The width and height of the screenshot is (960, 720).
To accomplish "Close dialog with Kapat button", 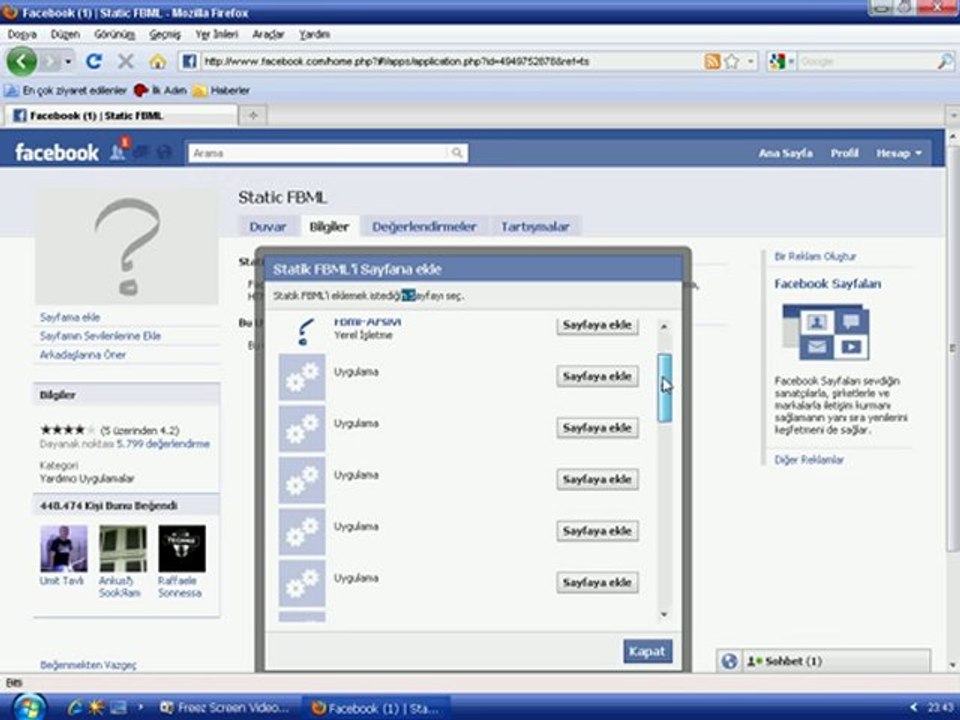I will click(x=647, y=651).
